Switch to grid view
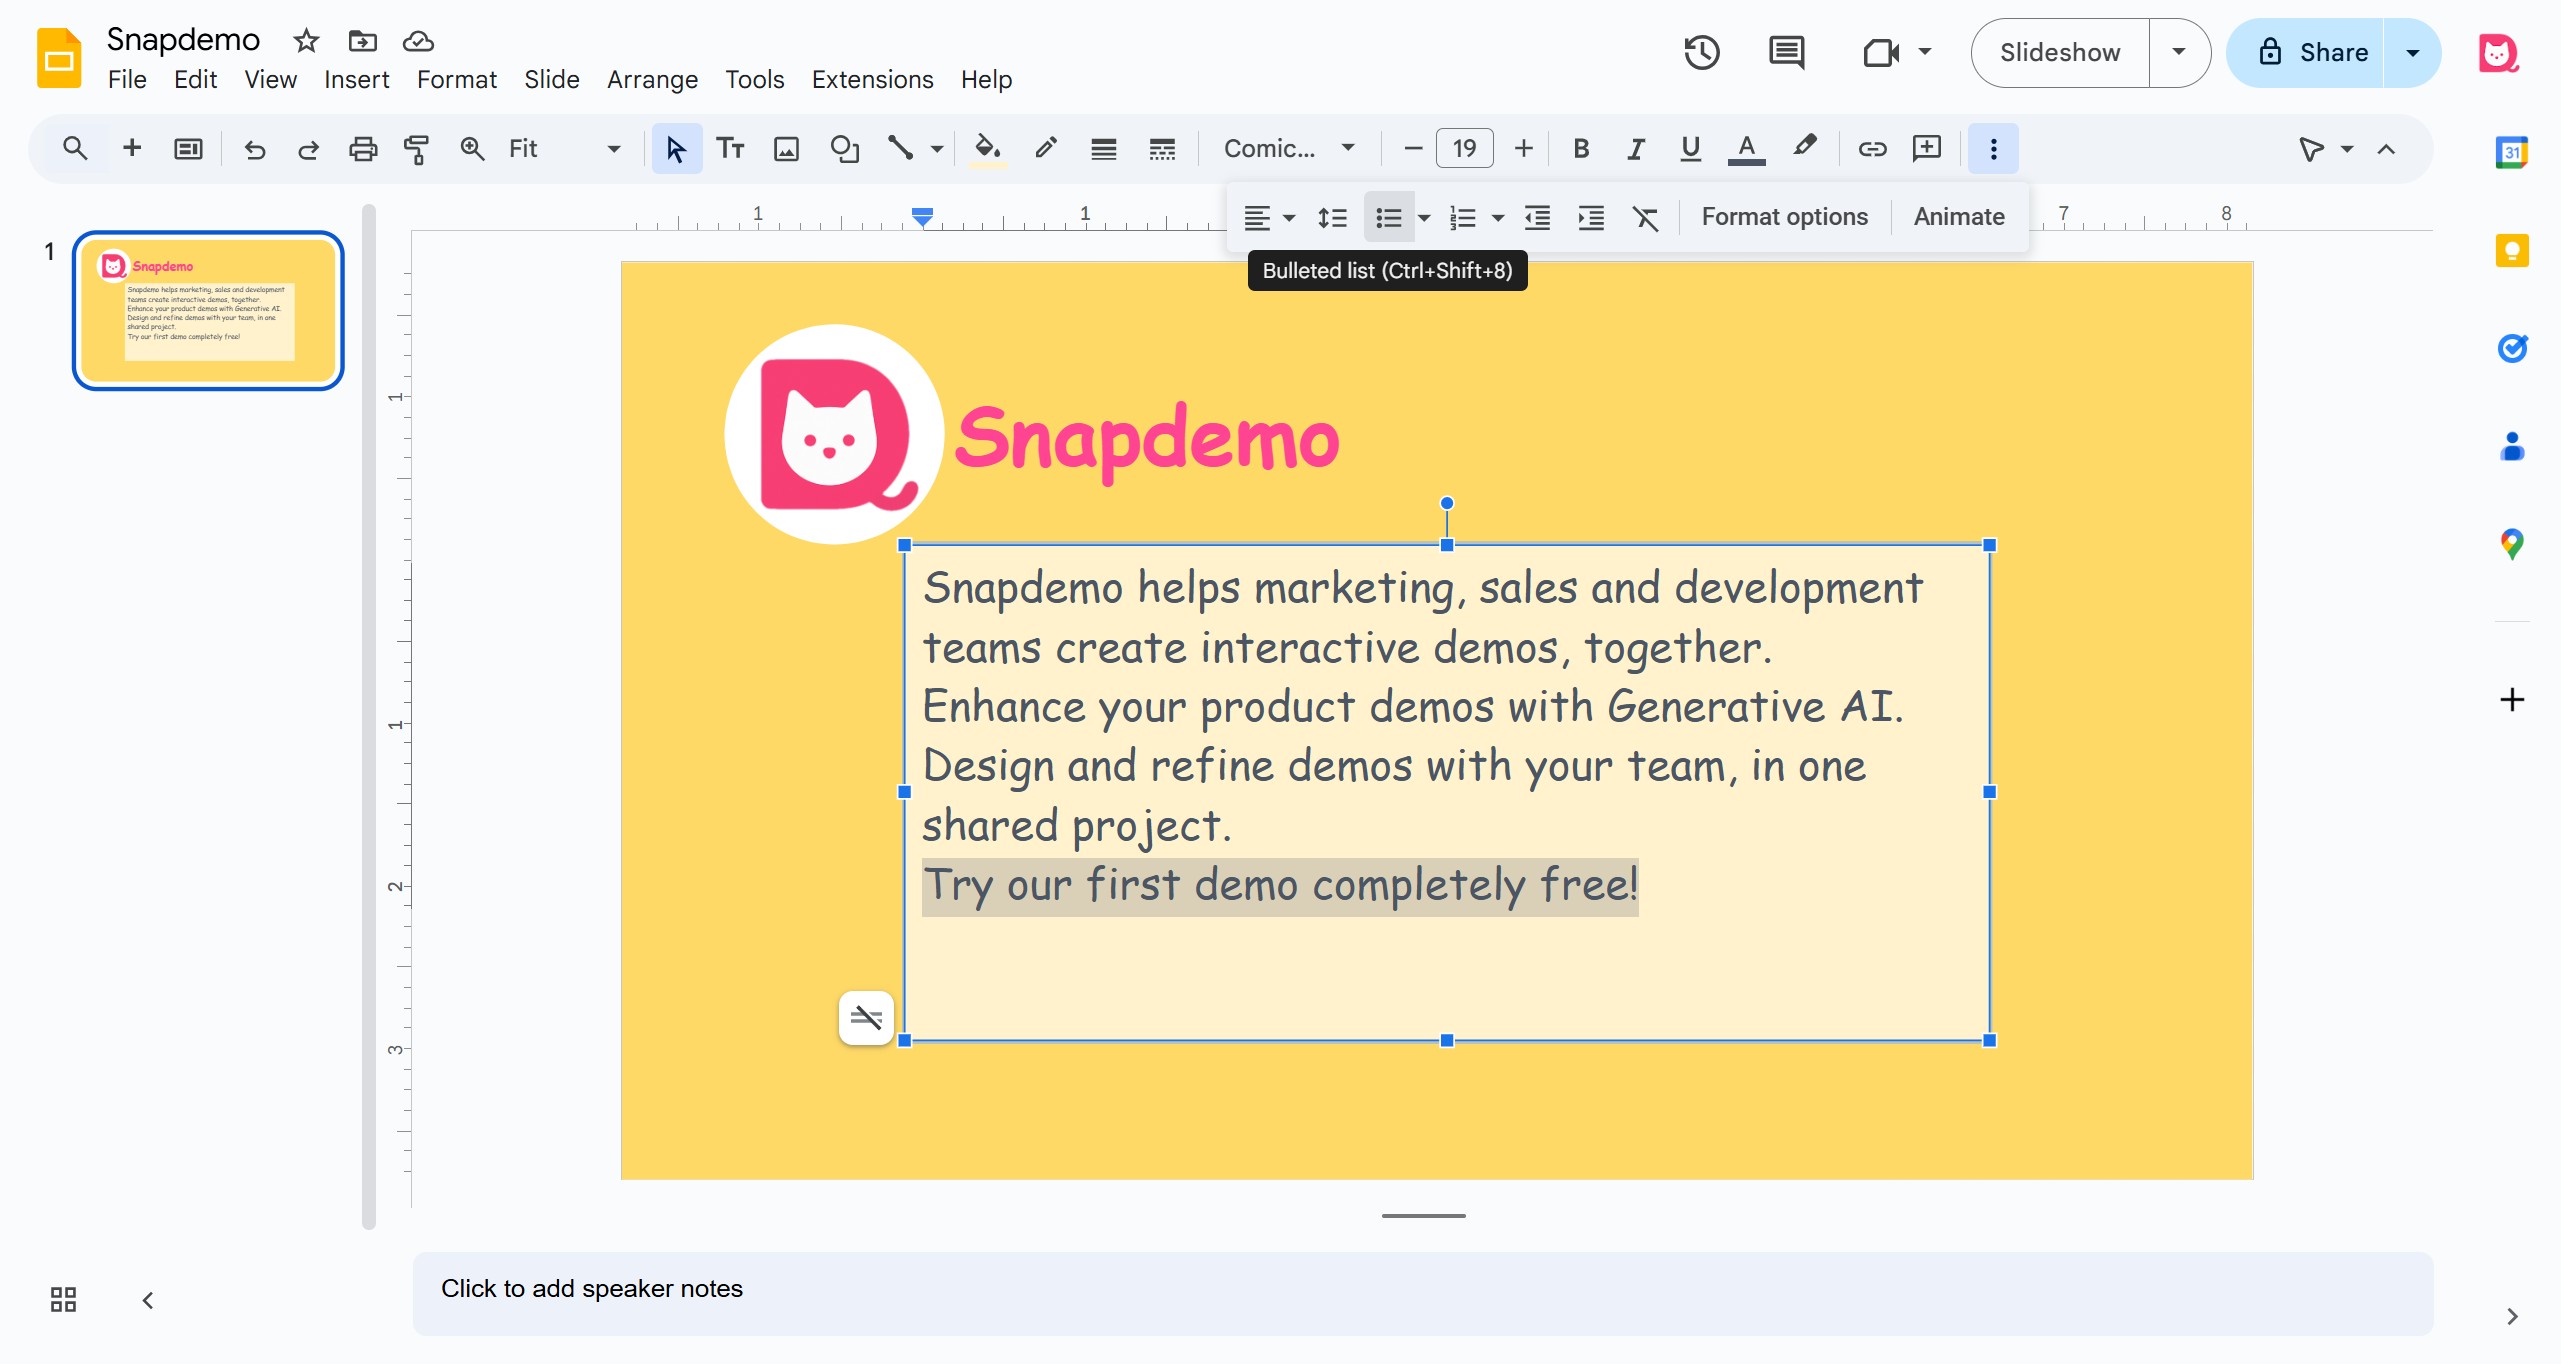The width and height of the screenshot is (2561, 1365). [63, 1300]
